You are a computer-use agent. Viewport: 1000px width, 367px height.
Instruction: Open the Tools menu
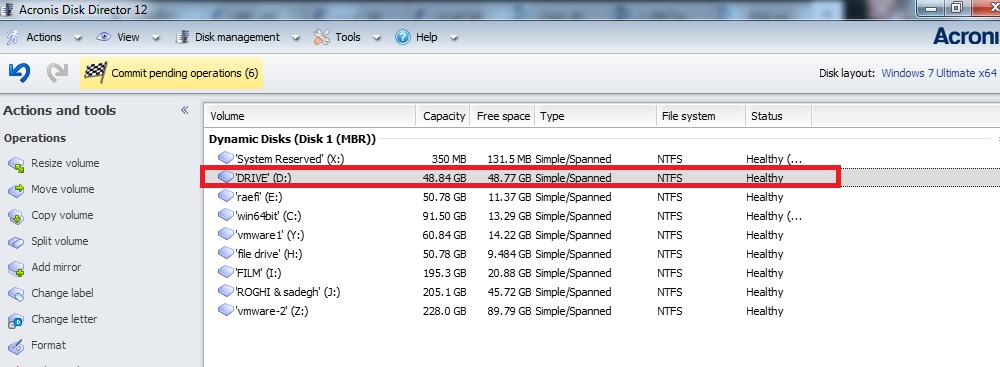[x=348, y=37]
